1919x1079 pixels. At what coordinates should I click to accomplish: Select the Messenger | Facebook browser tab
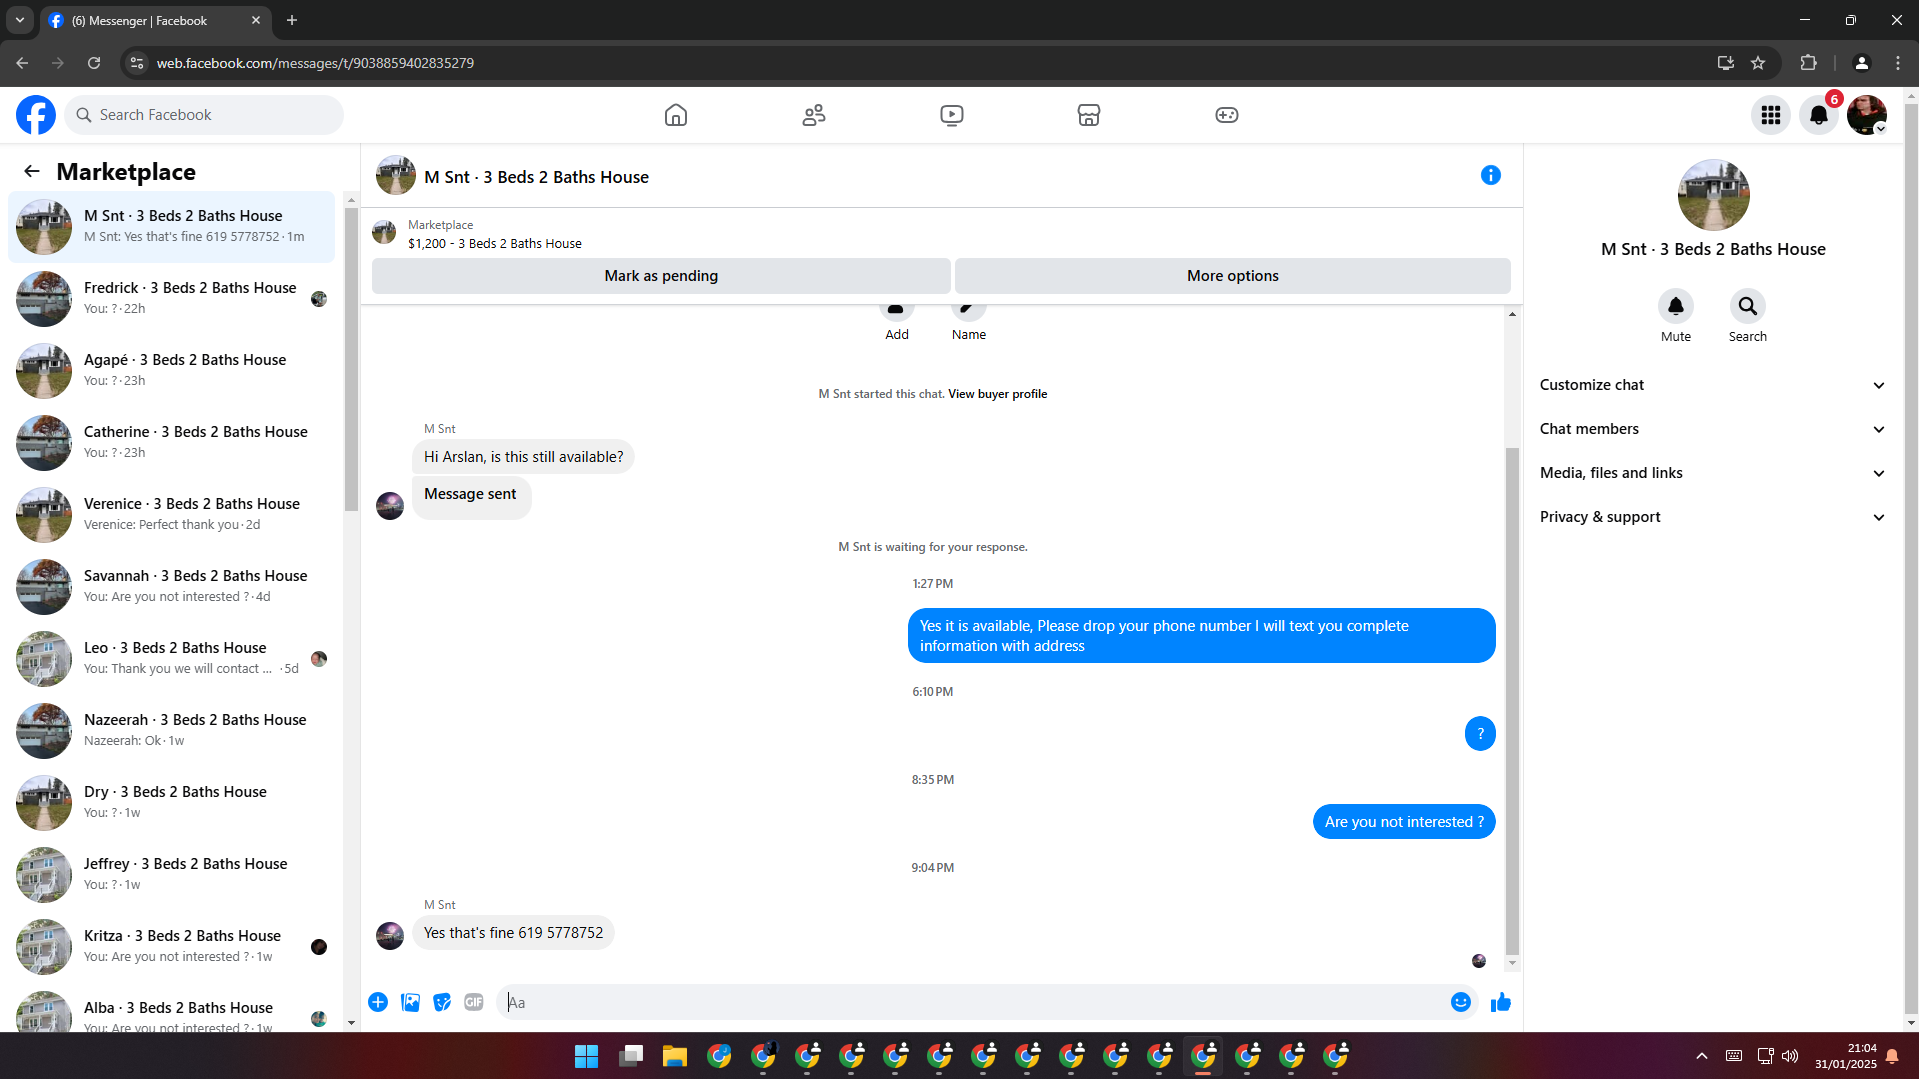pos(155,20)
